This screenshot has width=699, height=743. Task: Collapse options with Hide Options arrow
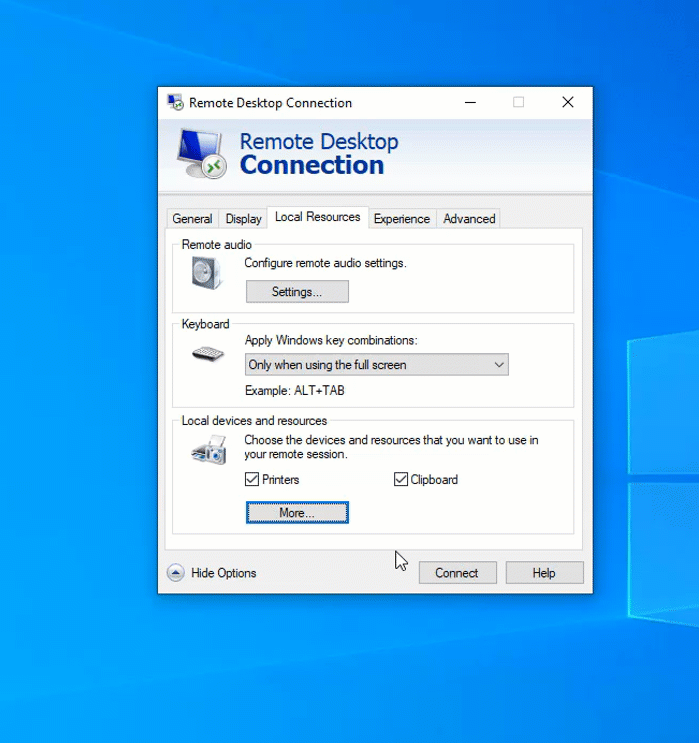[x=175, y=572]
